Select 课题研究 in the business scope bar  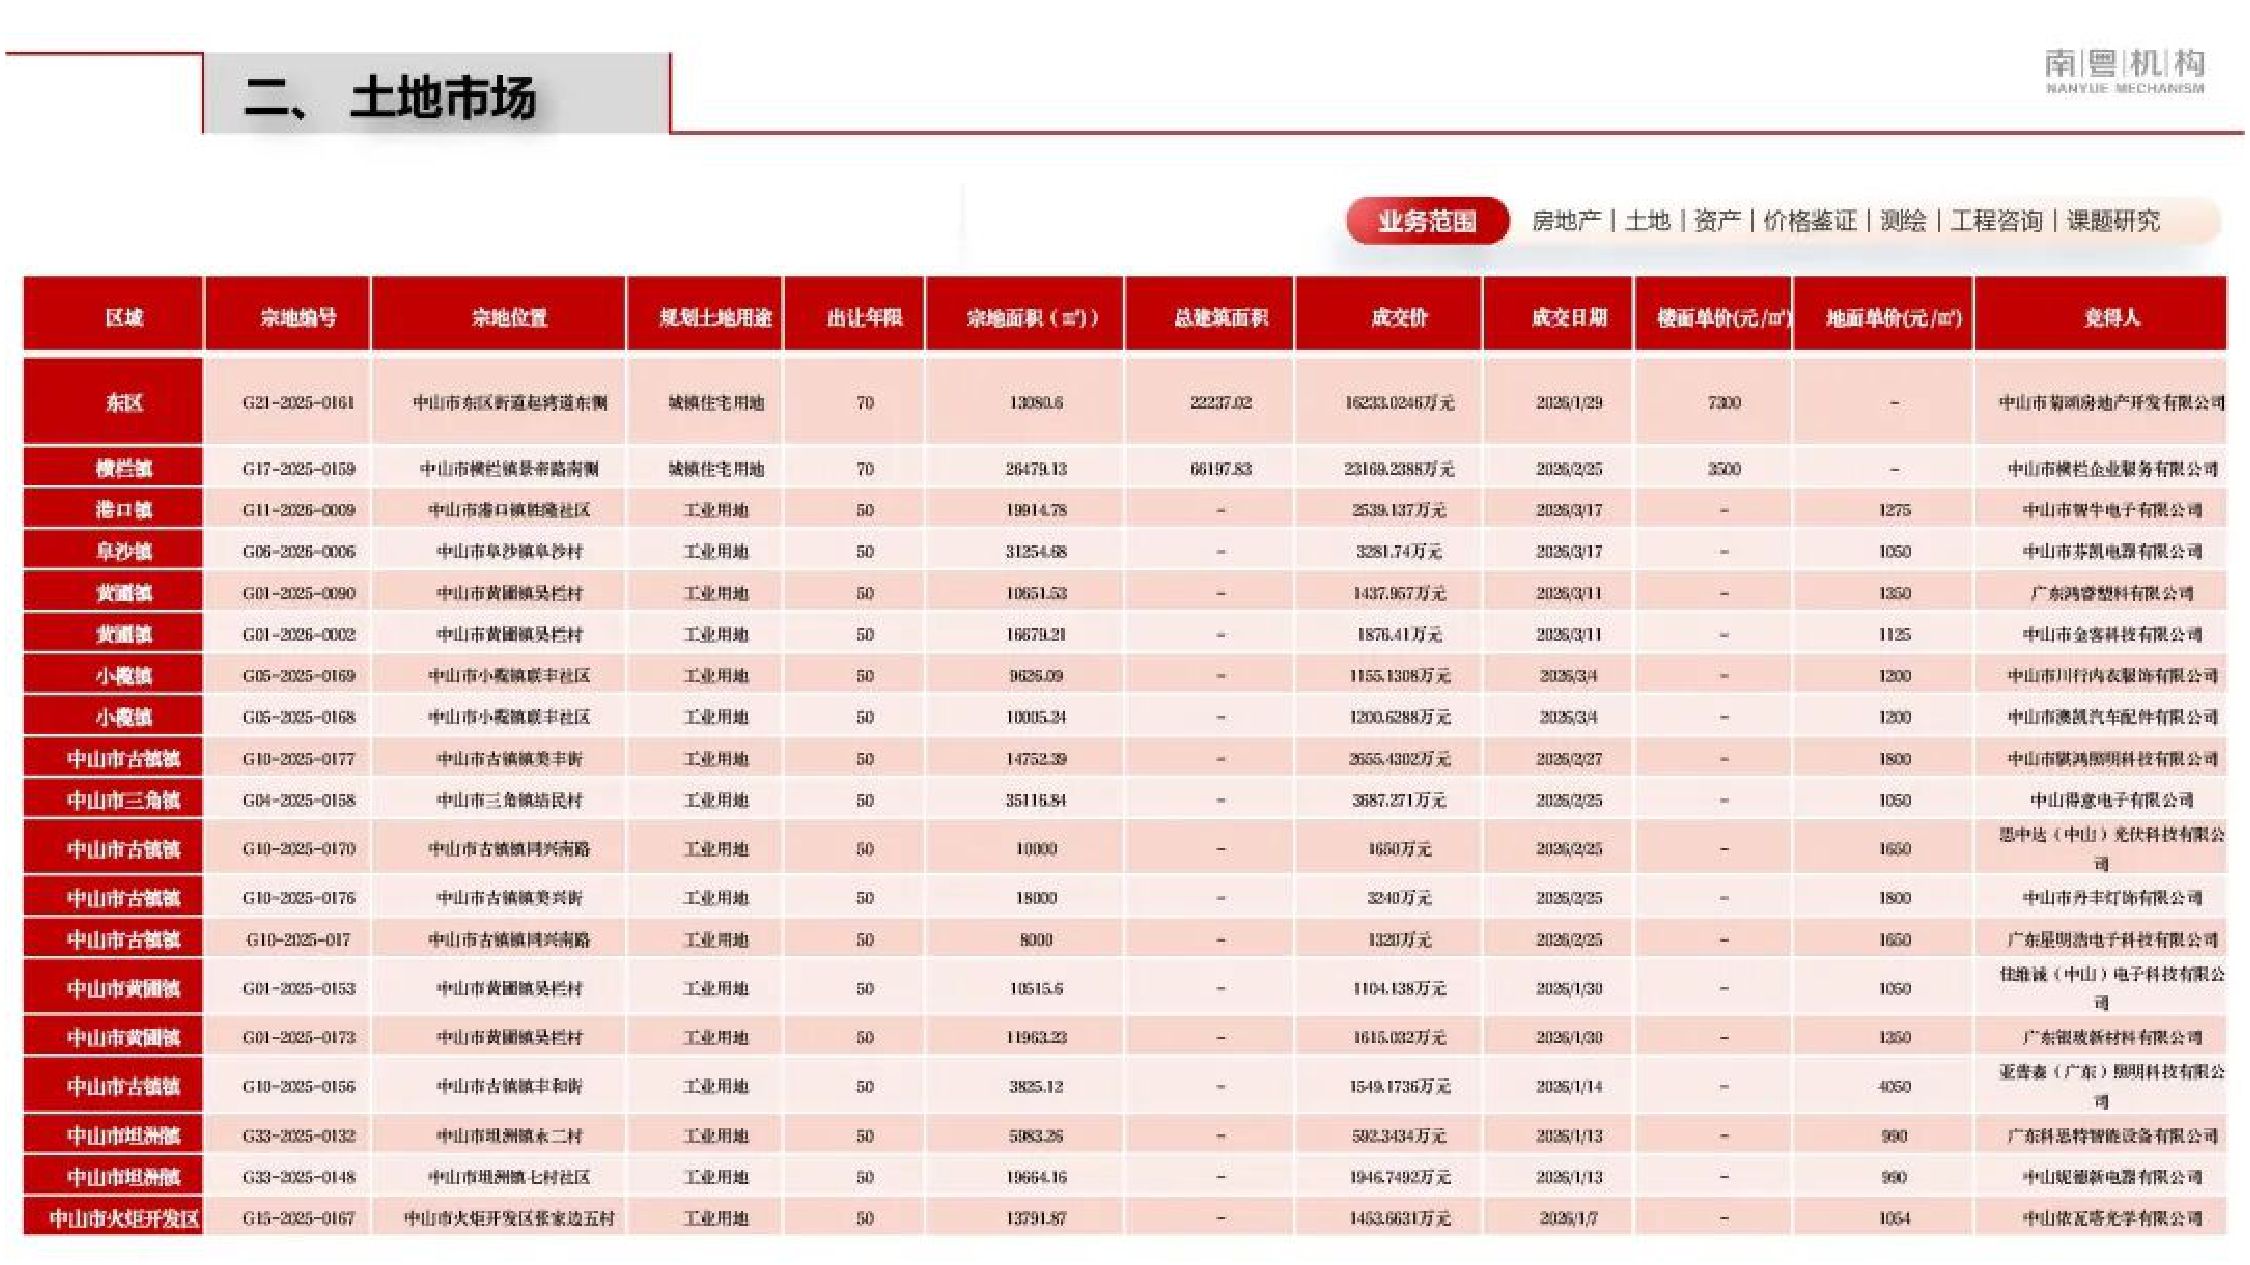pos(2113,220)
